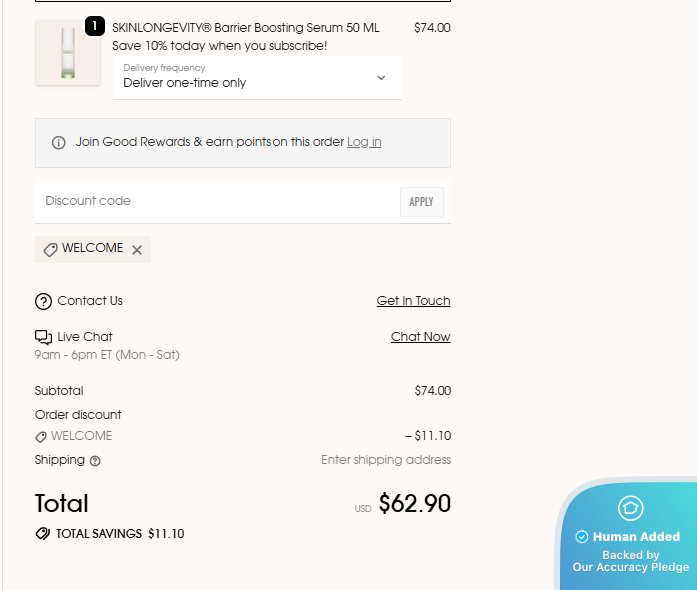Focus the Discount code input field
697x590 pixels.
click(x=217, y=201)
